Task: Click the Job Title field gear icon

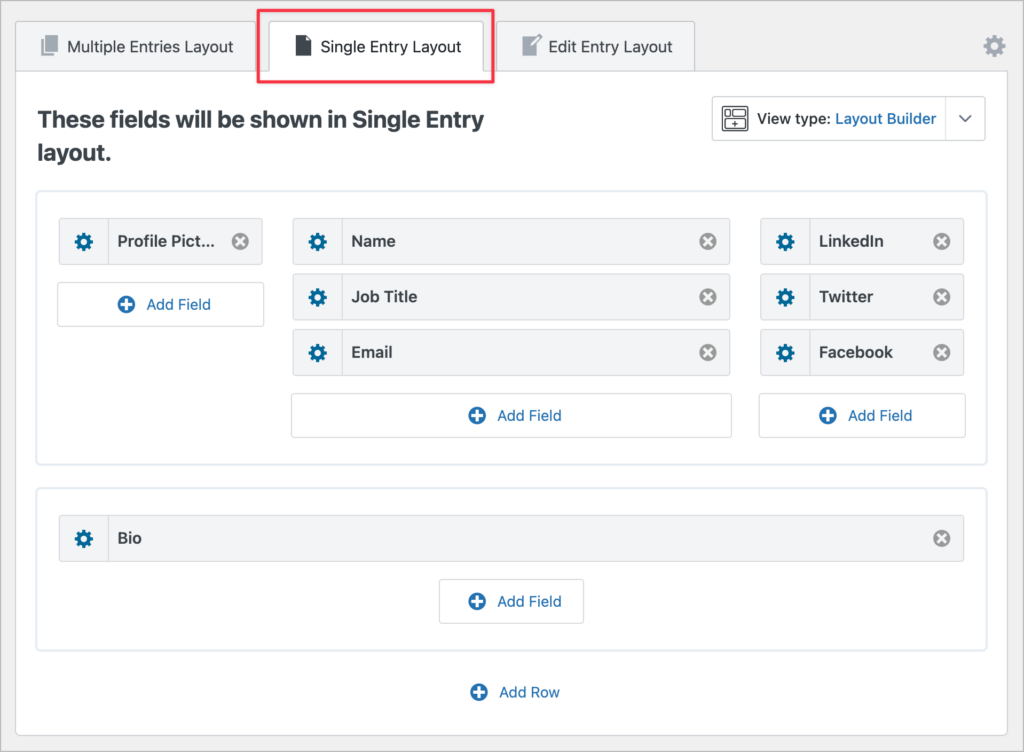Action: click(x=318, y=297)
